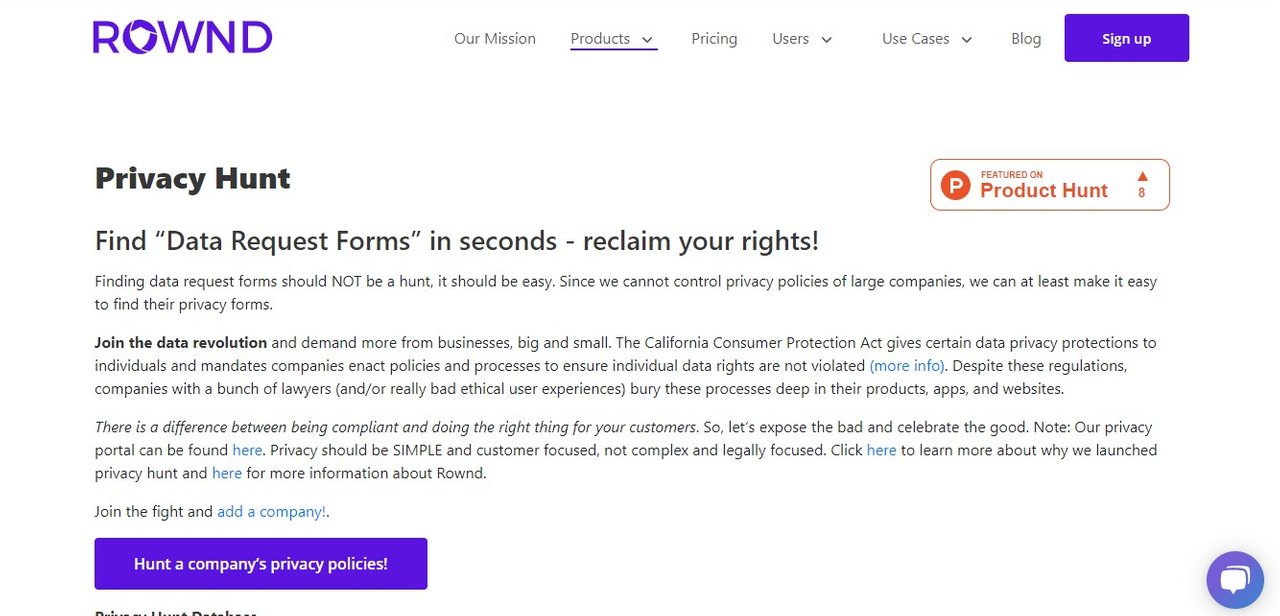Click the Sign up button
This screenshot has width=1280, height=616.
[x=1126, y=38]
